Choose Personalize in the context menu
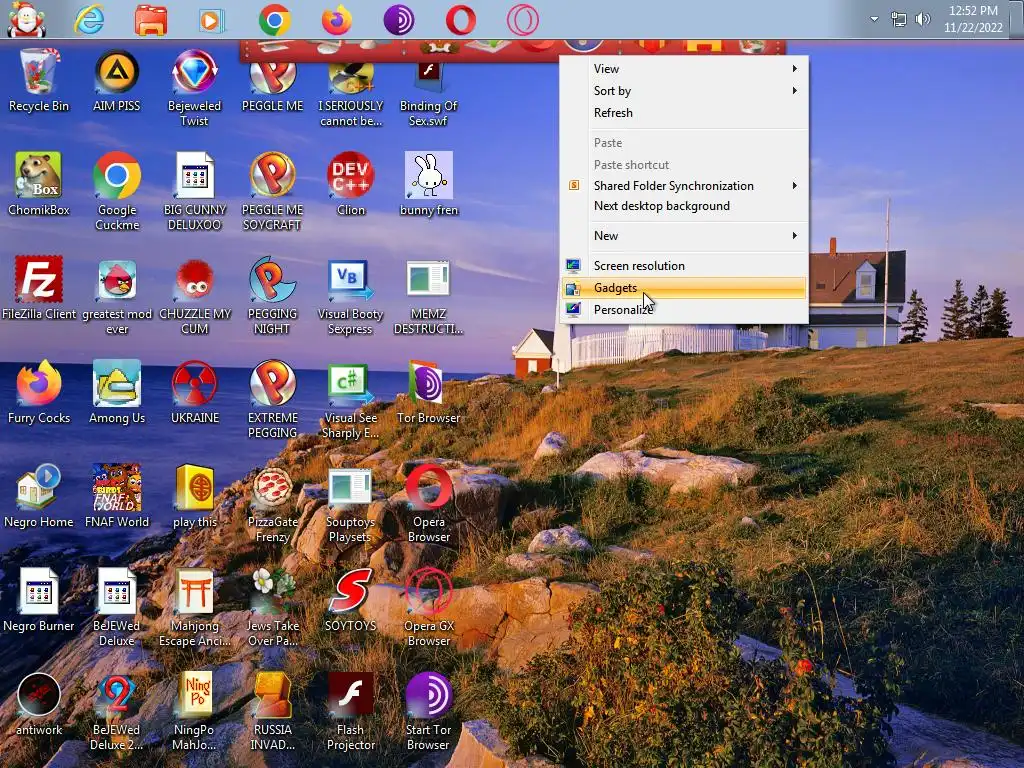The width and height of the screenshot is (1024, 768). click(684, 310)
